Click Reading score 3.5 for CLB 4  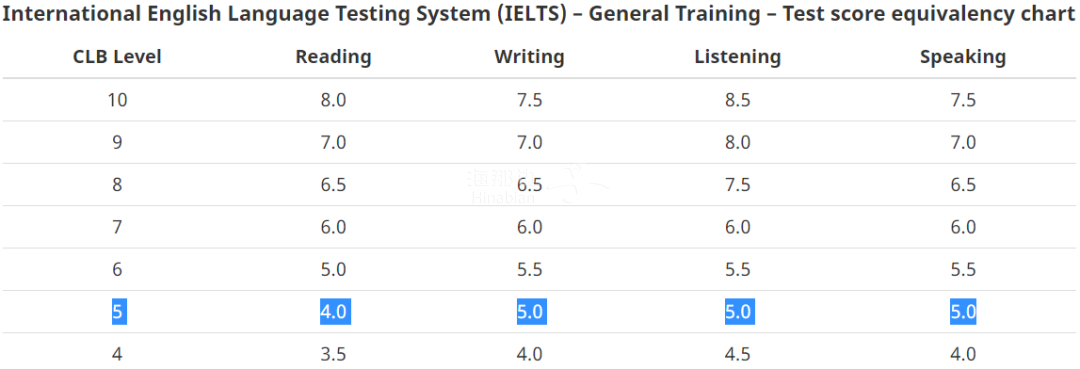click(333, 355)
